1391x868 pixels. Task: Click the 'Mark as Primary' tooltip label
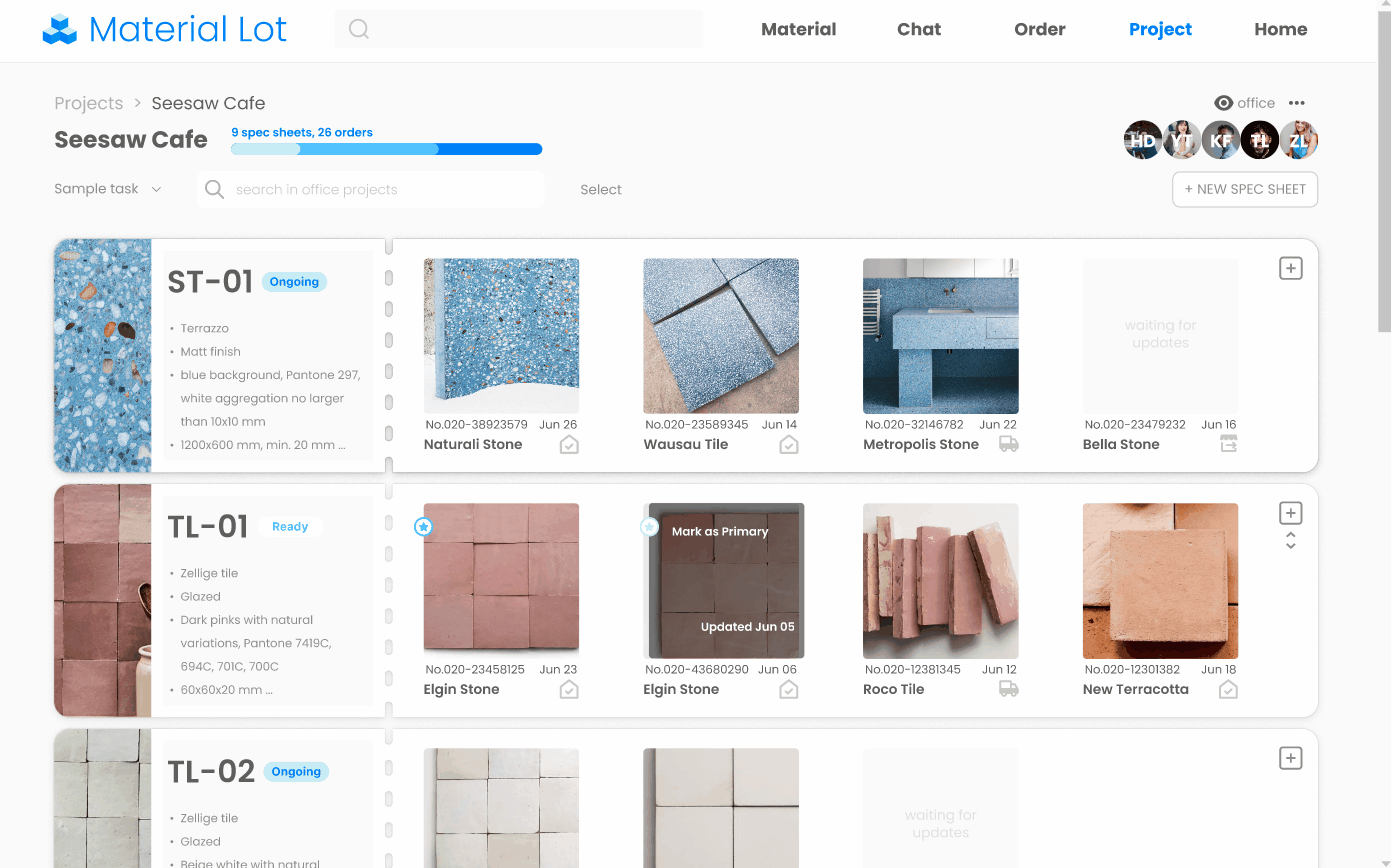[720, 531]
